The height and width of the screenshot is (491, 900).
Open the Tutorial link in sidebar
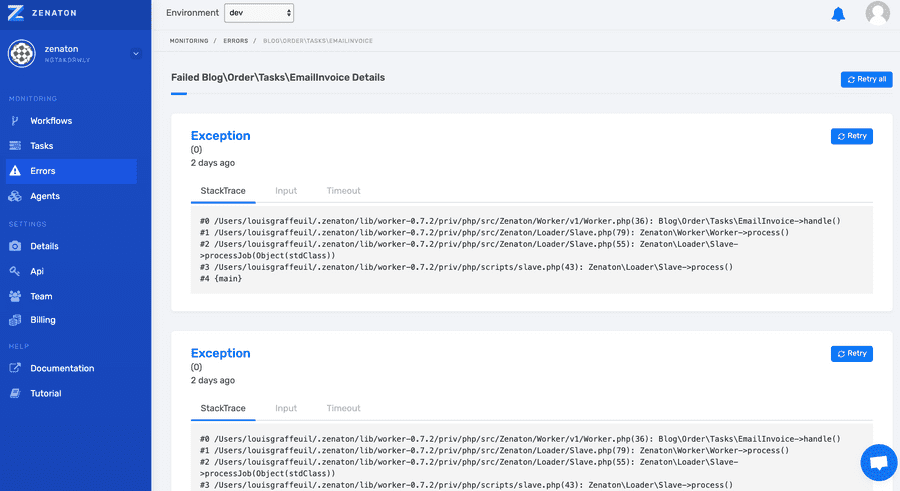coord(46,393)
